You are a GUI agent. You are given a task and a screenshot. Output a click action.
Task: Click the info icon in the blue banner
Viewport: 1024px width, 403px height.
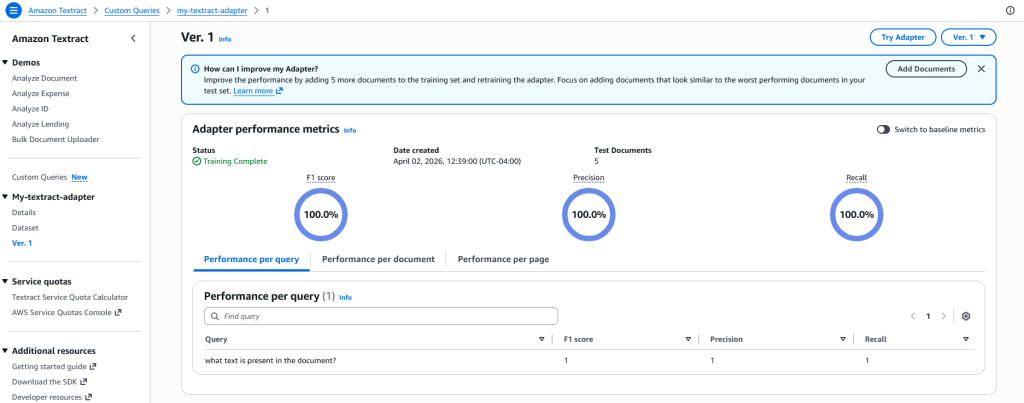coord(195,69)
